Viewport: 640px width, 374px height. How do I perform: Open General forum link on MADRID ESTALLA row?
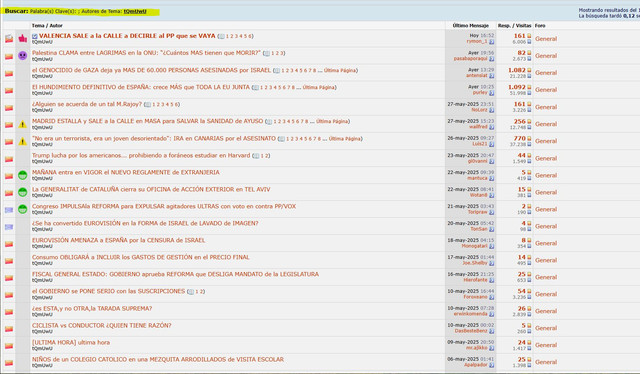[x=546, y=124]
